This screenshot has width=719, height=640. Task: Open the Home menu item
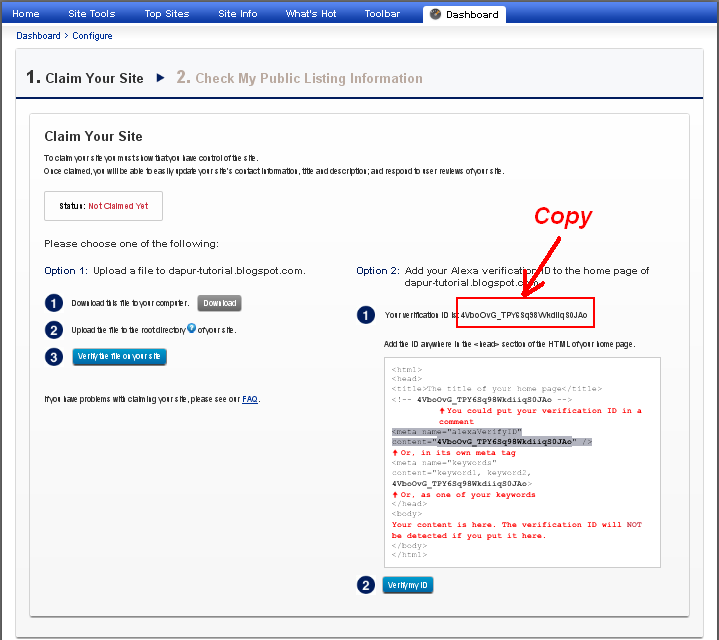tap(26, 14)
